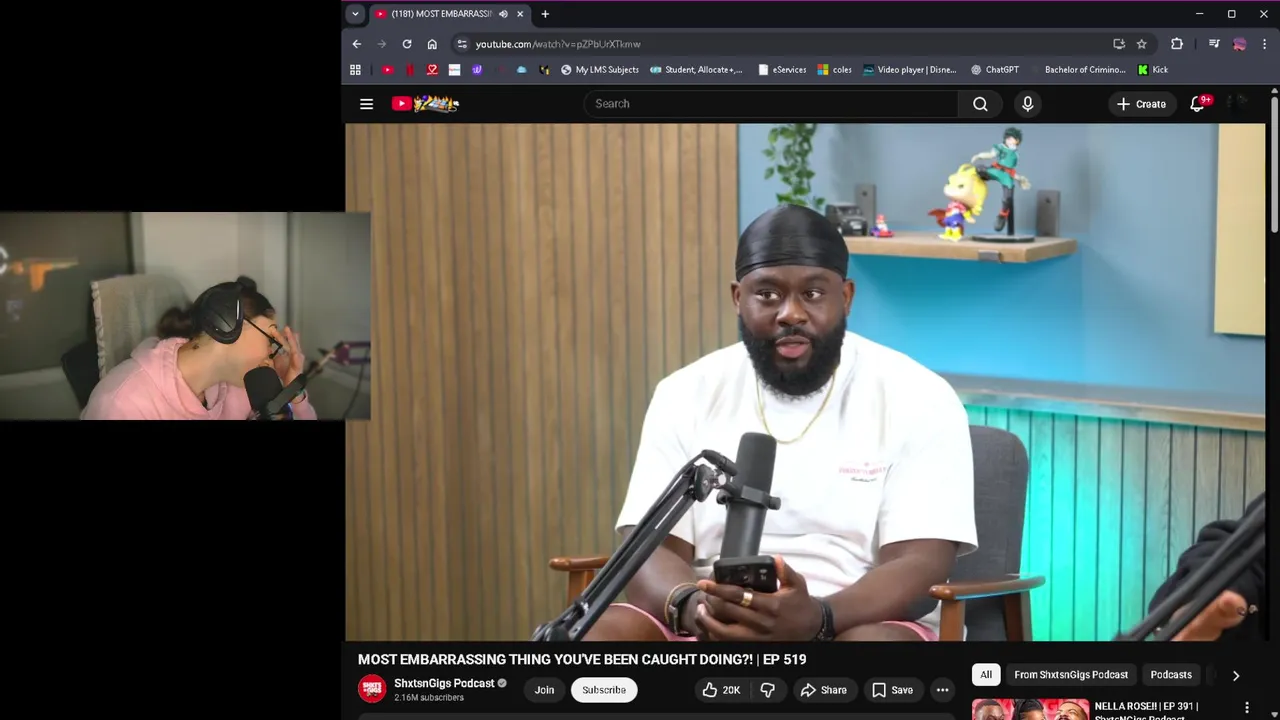Open more actions ellipsis under video
Image resolution: width=1280 pixels, height=720 pixels.
click(x=942, y=690)
